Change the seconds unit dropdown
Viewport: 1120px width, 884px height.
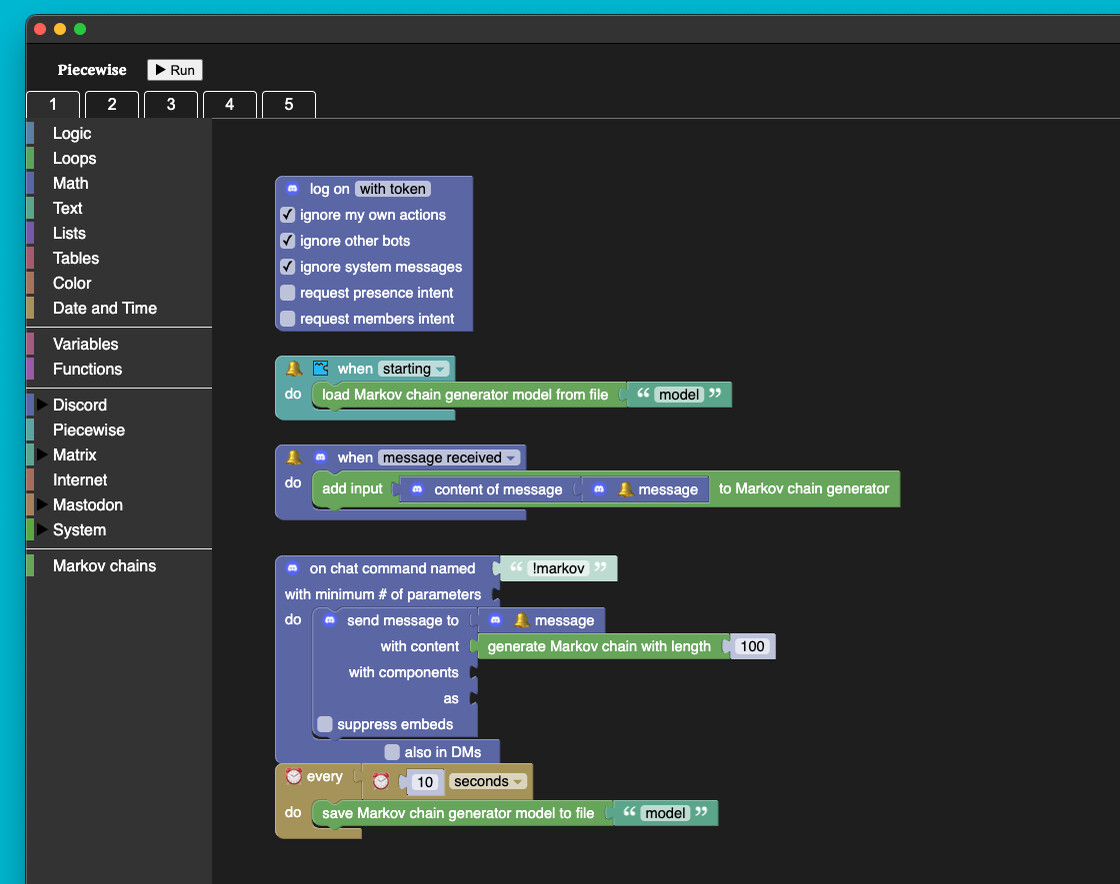(488, 781)
